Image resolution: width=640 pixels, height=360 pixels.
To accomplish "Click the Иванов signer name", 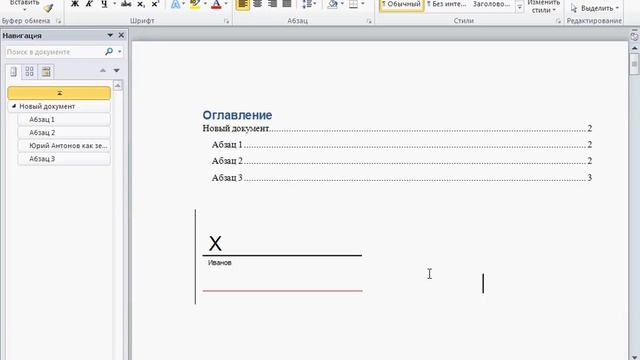I will point(220,263).
